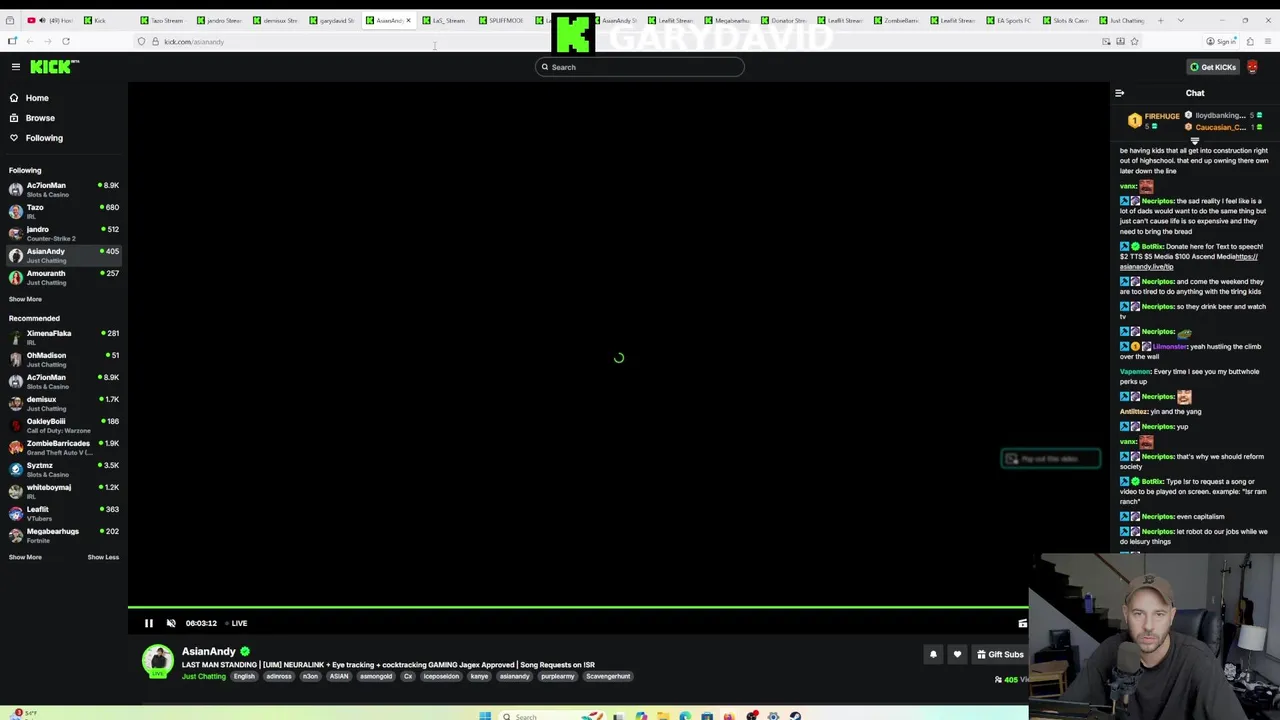Viewport: 1280px width, 720px height.
Task: Switch to demisux Stream browser tab
Action: (276, 20)
